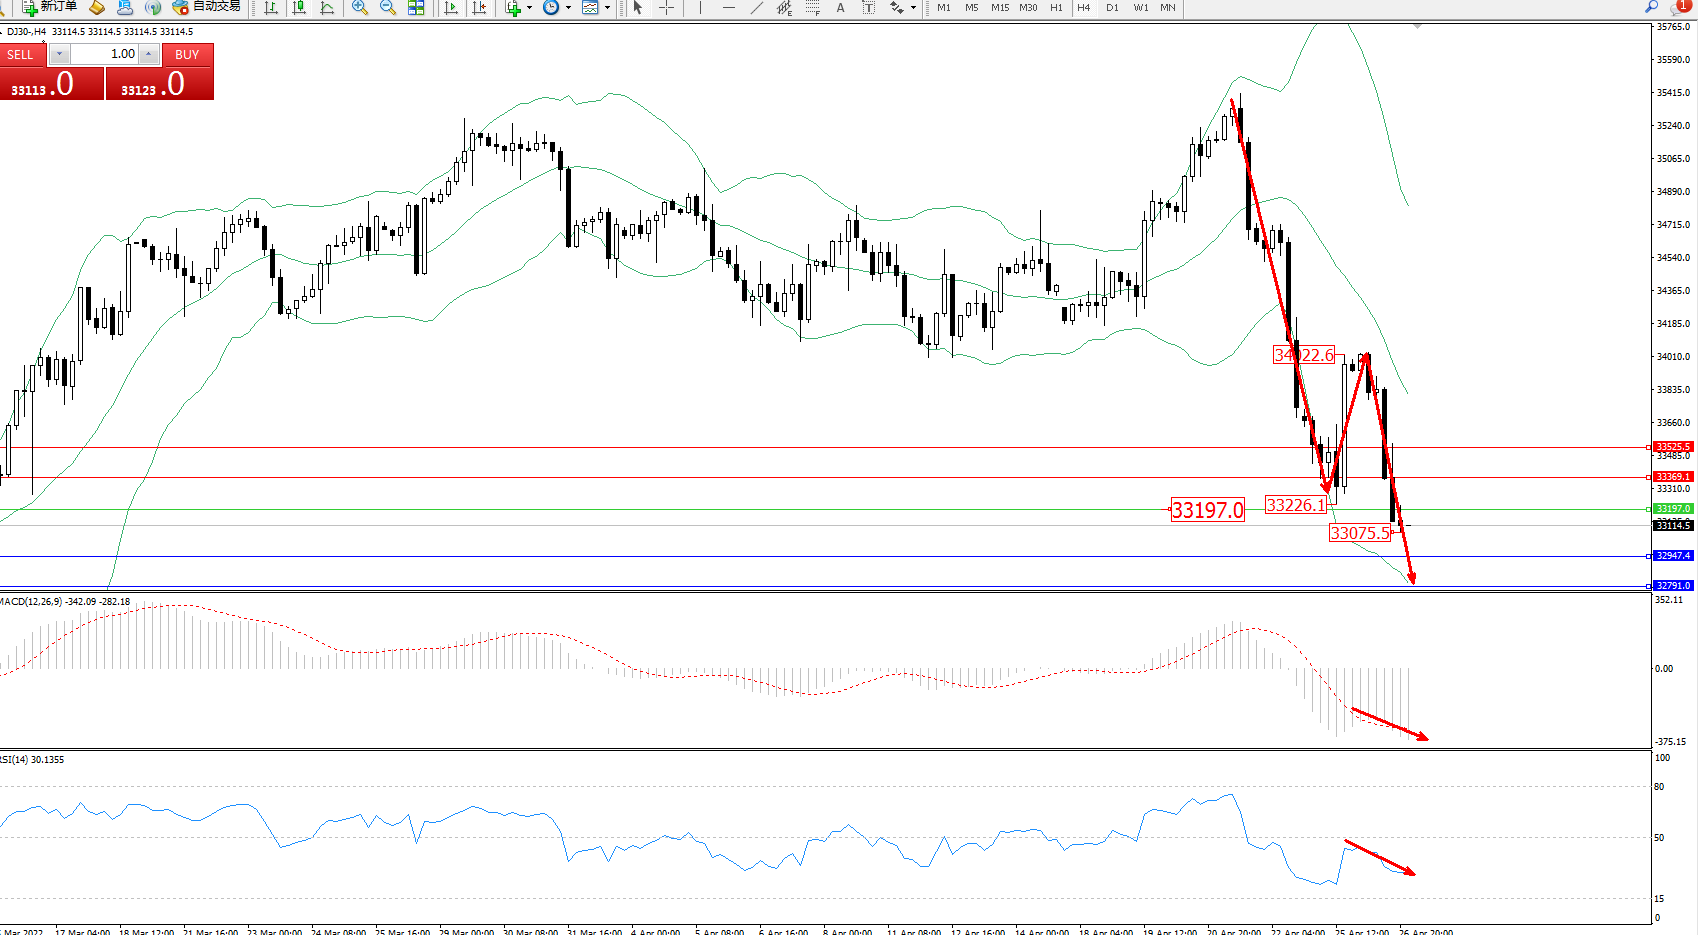Image resolution: width=1698 pixels, height=935 pixels.
Task: Switch chart to bar chart mode
Action: point(271,8)
